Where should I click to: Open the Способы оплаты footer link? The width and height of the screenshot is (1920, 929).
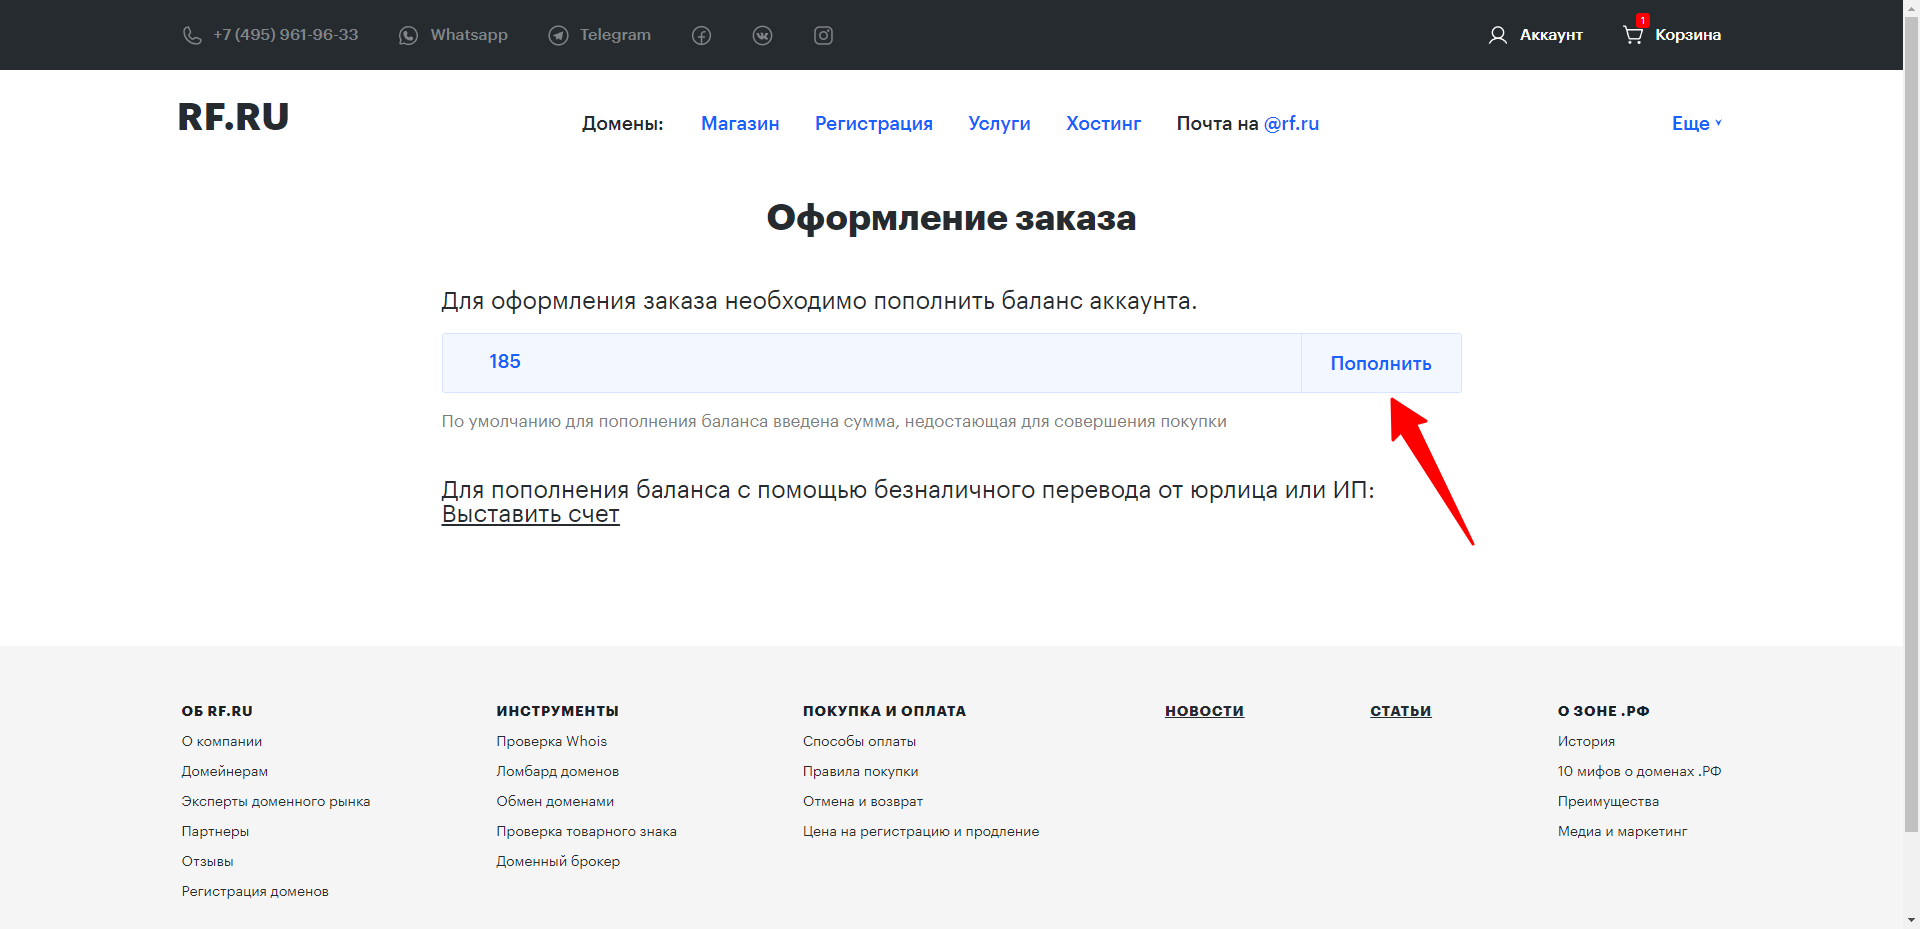pos(859,741)
